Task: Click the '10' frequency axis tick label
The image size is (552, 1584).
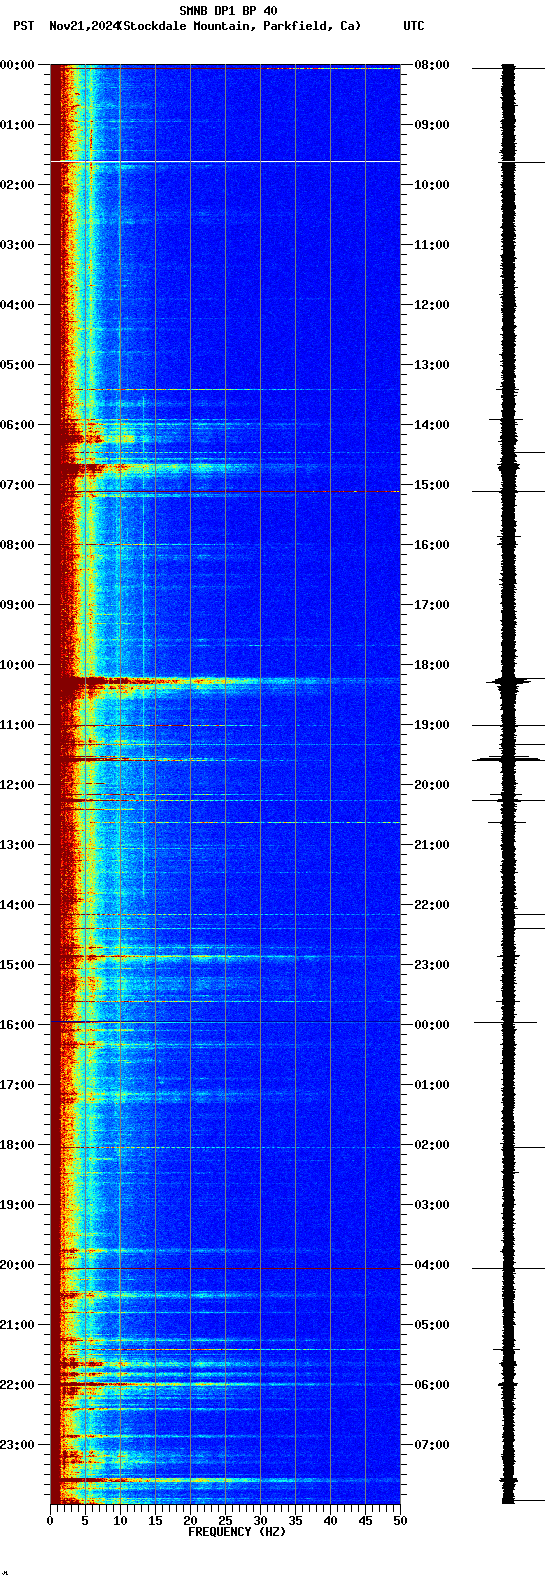Action: pos(120,1521)
